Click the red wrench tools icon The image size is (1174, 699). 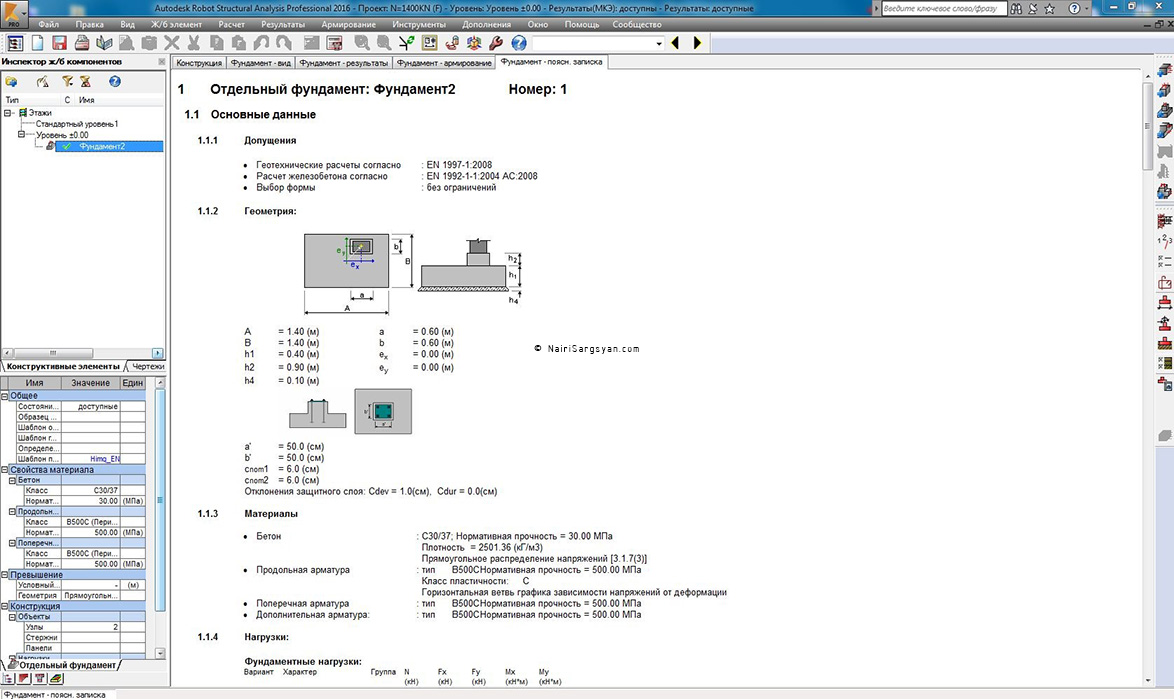pyautogui.click(x=496, y=43)
